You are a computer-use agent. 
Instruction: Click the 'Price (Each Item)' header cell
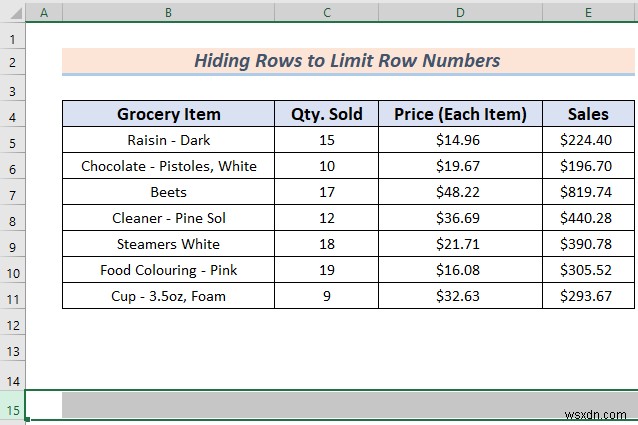coord(460,114)
